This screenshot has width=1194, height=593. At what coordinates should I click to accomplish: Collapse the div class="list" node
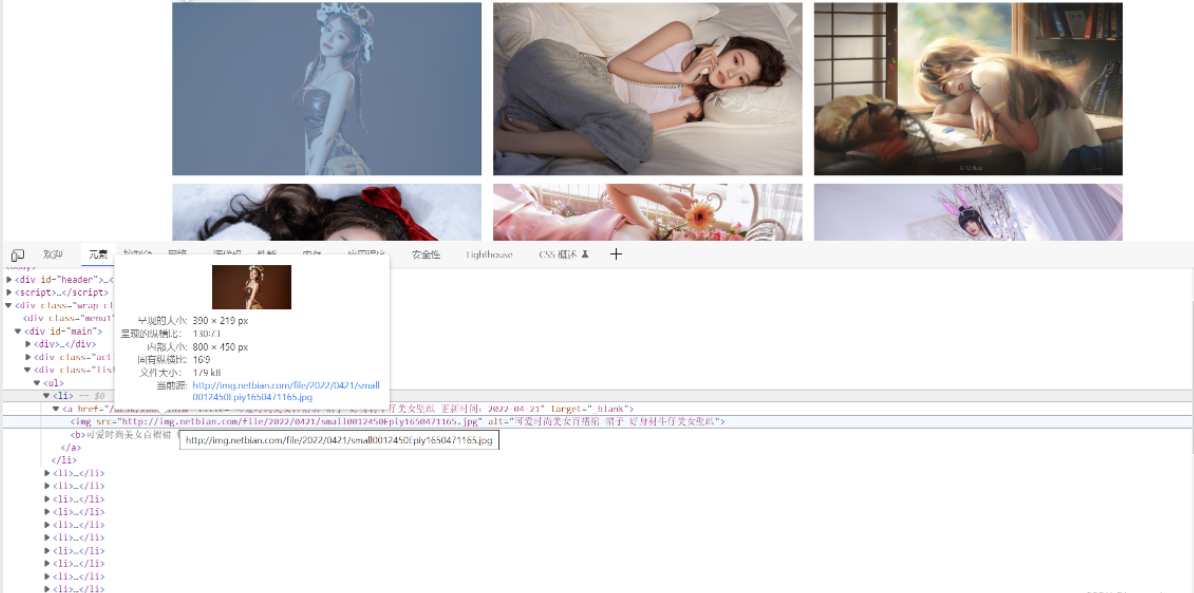point(28,370)
